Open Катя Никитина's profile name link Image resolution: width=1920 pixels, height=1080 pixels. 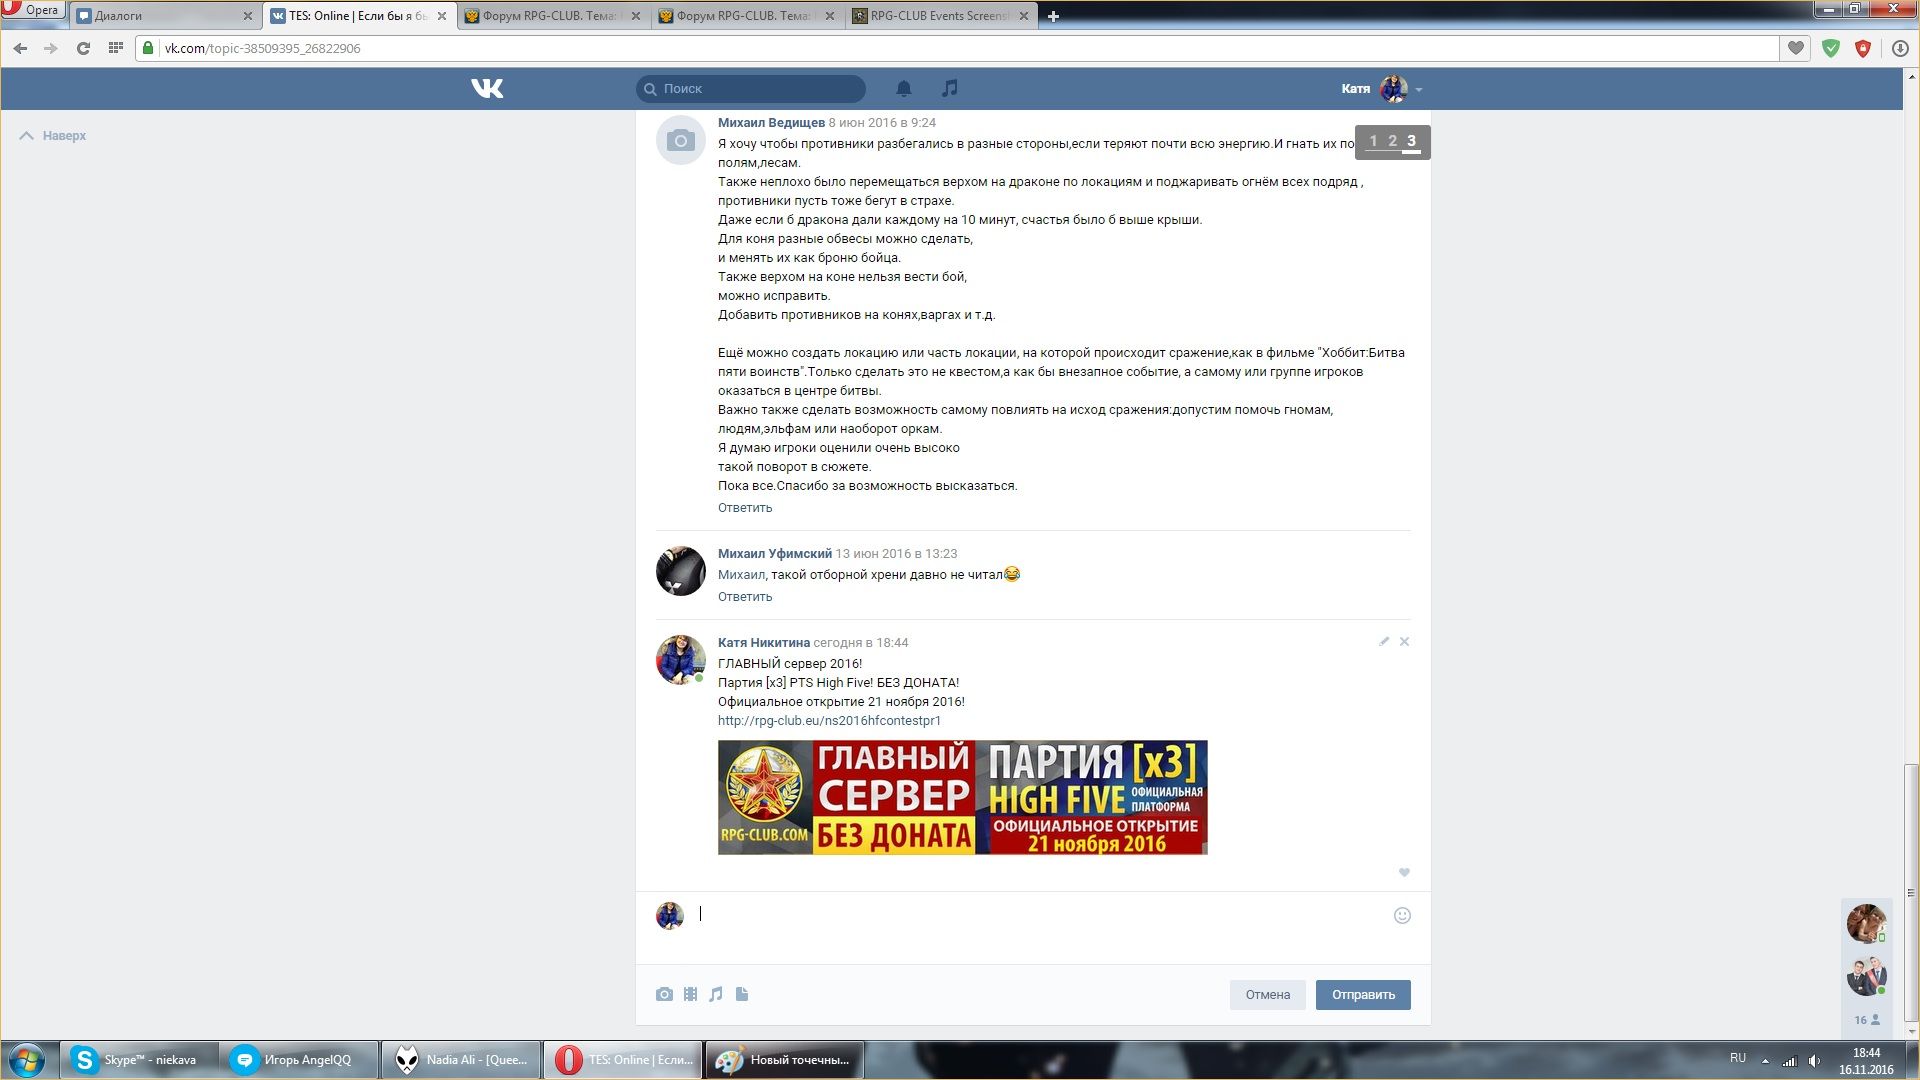pyautogui.click(x=764, y=643)
